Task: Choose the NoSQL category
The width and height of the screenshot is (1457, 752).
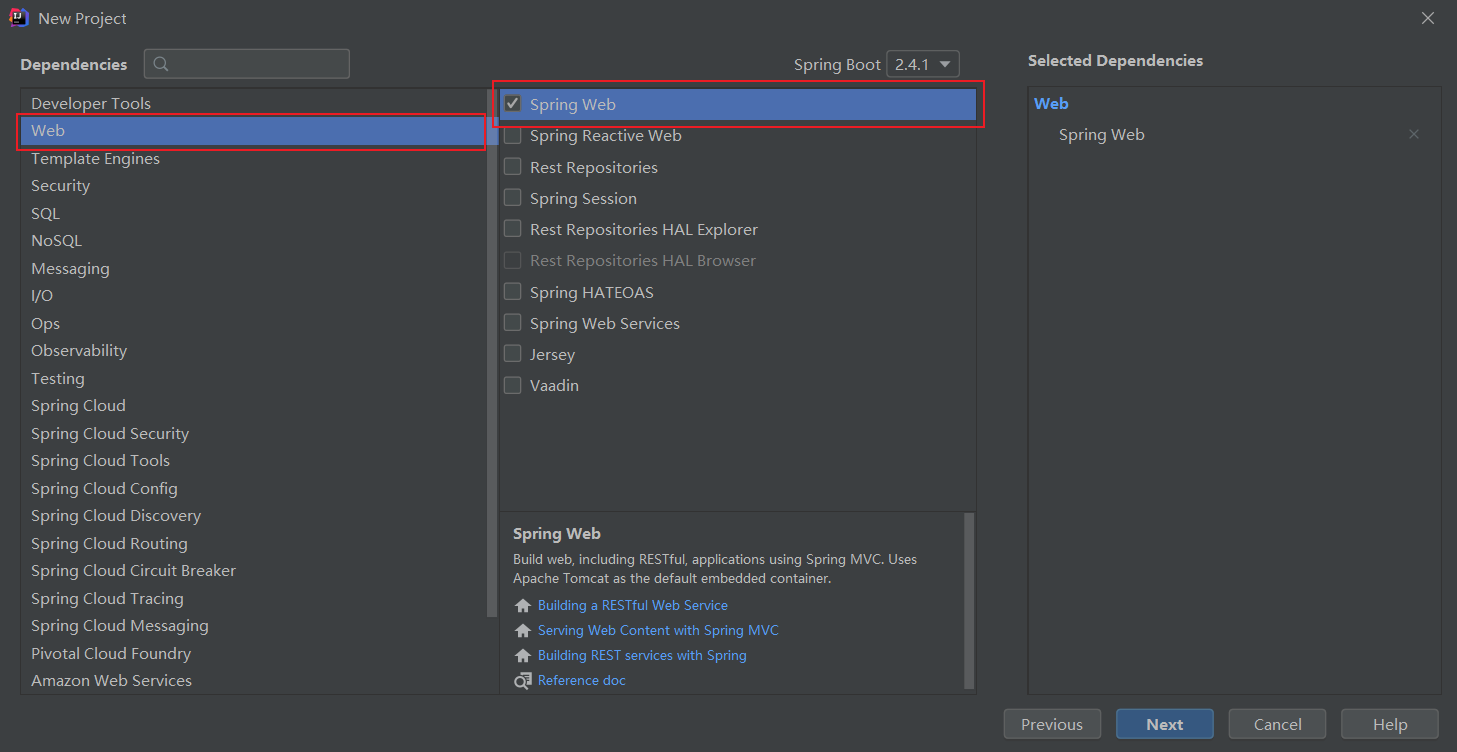Action: pyautogui.click(x=253, y=241)
